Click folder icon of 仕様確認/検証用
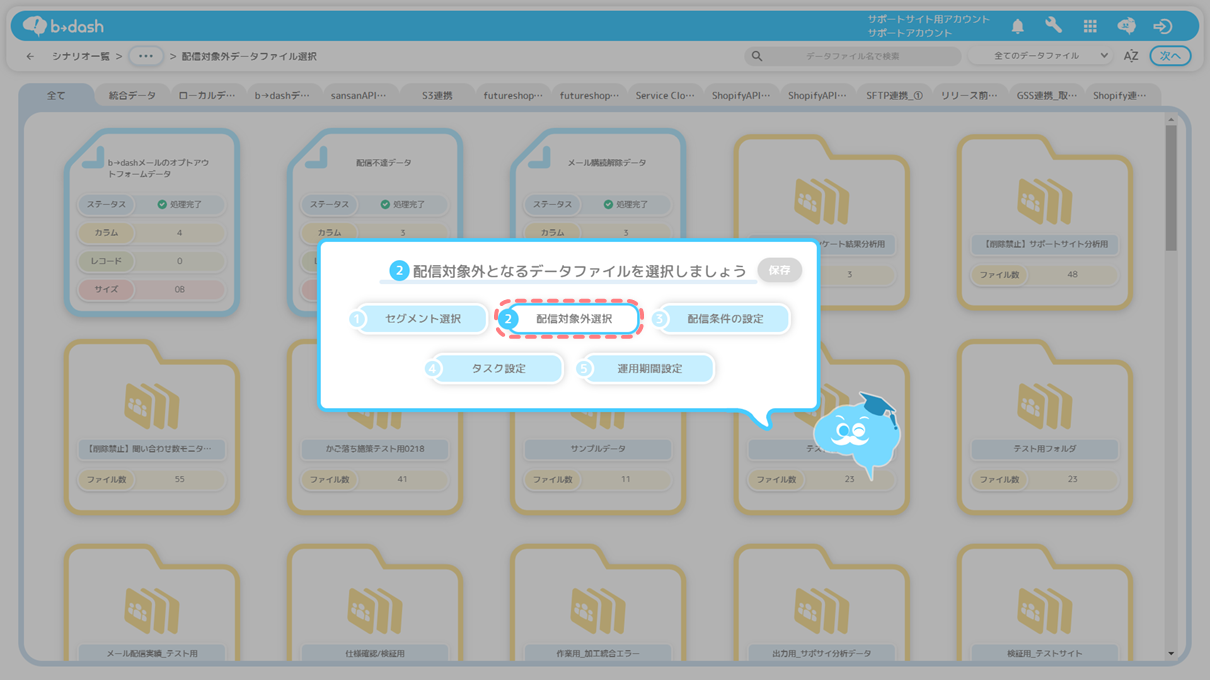1210x680 pixels. (375, 610)
